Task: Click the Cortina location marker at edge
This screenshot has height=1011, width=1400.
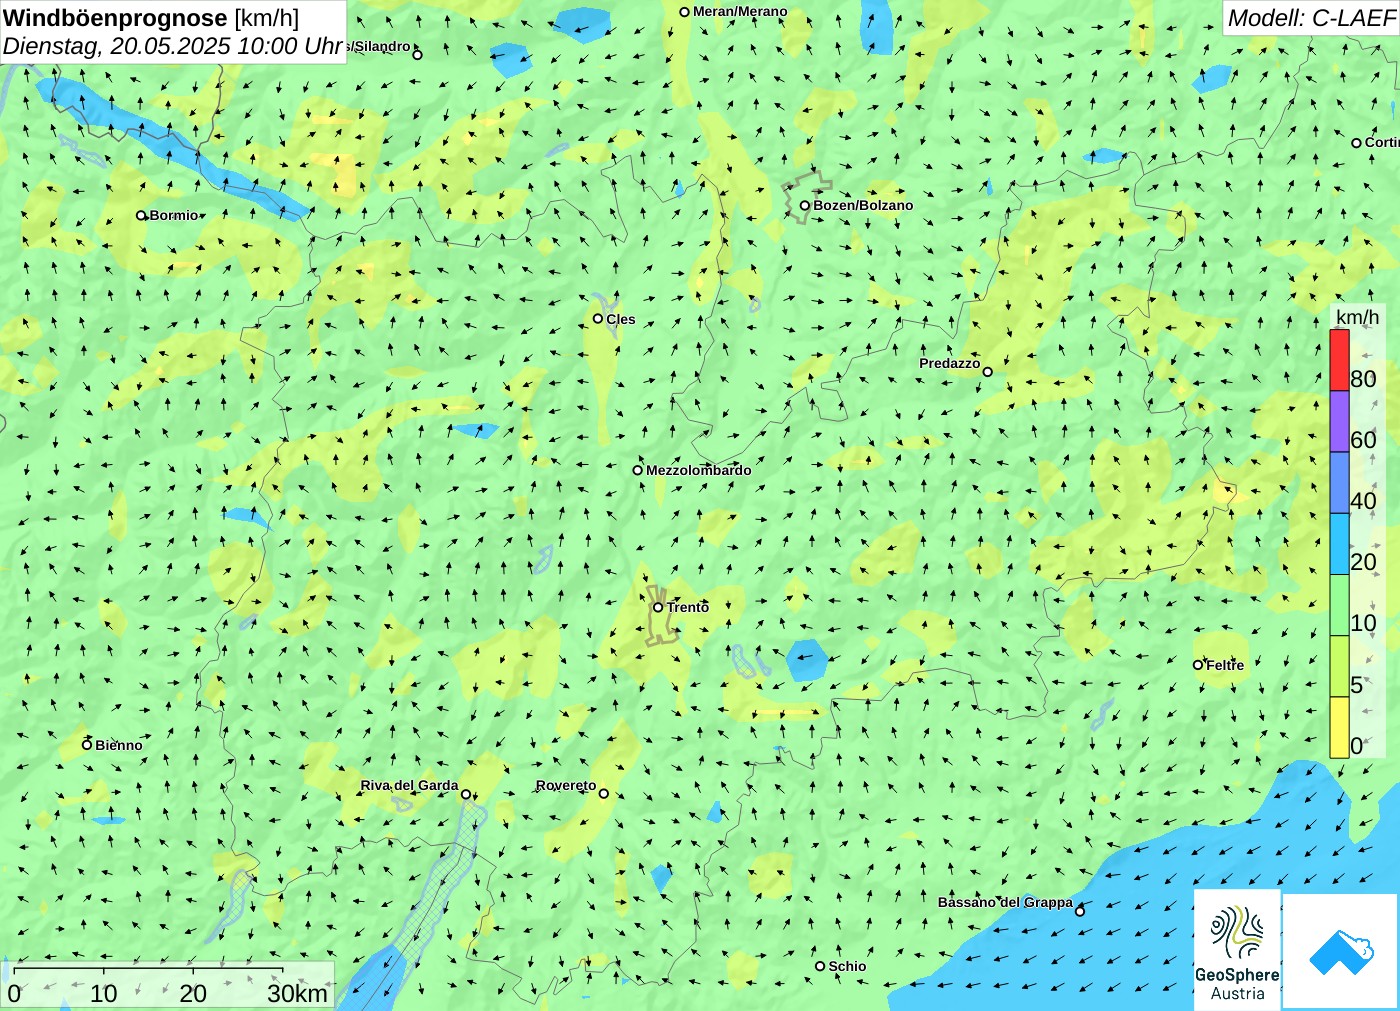Action: (x=1356, y=143)
